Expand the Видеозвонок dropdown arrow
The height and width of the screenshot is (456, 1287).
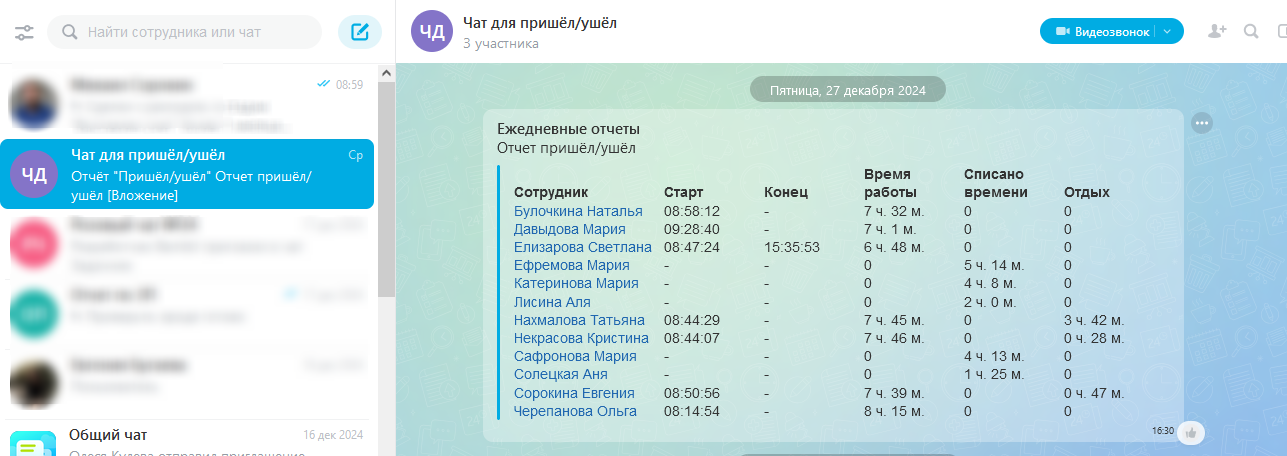click(1167, 31)
